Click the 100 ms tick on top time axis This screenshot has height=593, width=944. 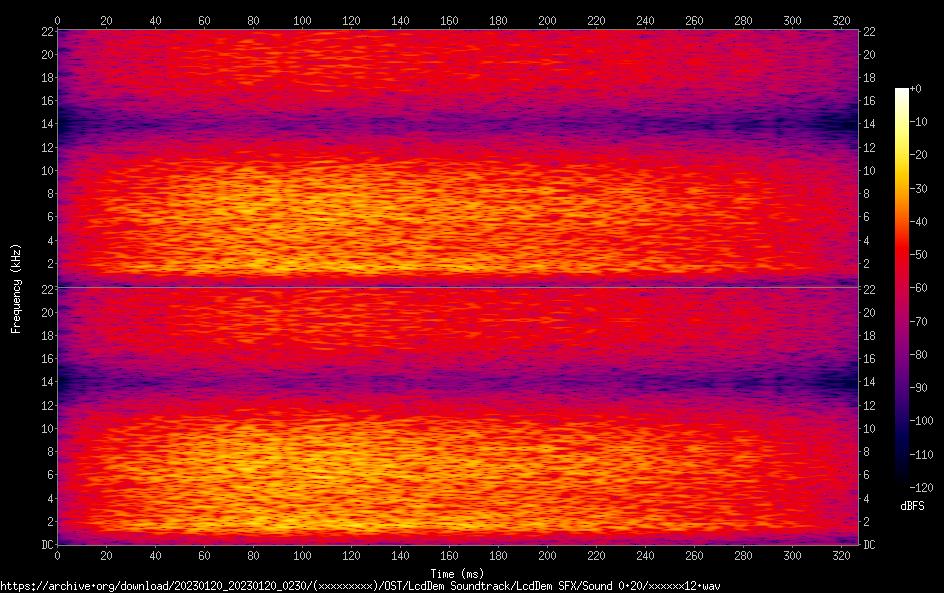[x=302, y=20]
